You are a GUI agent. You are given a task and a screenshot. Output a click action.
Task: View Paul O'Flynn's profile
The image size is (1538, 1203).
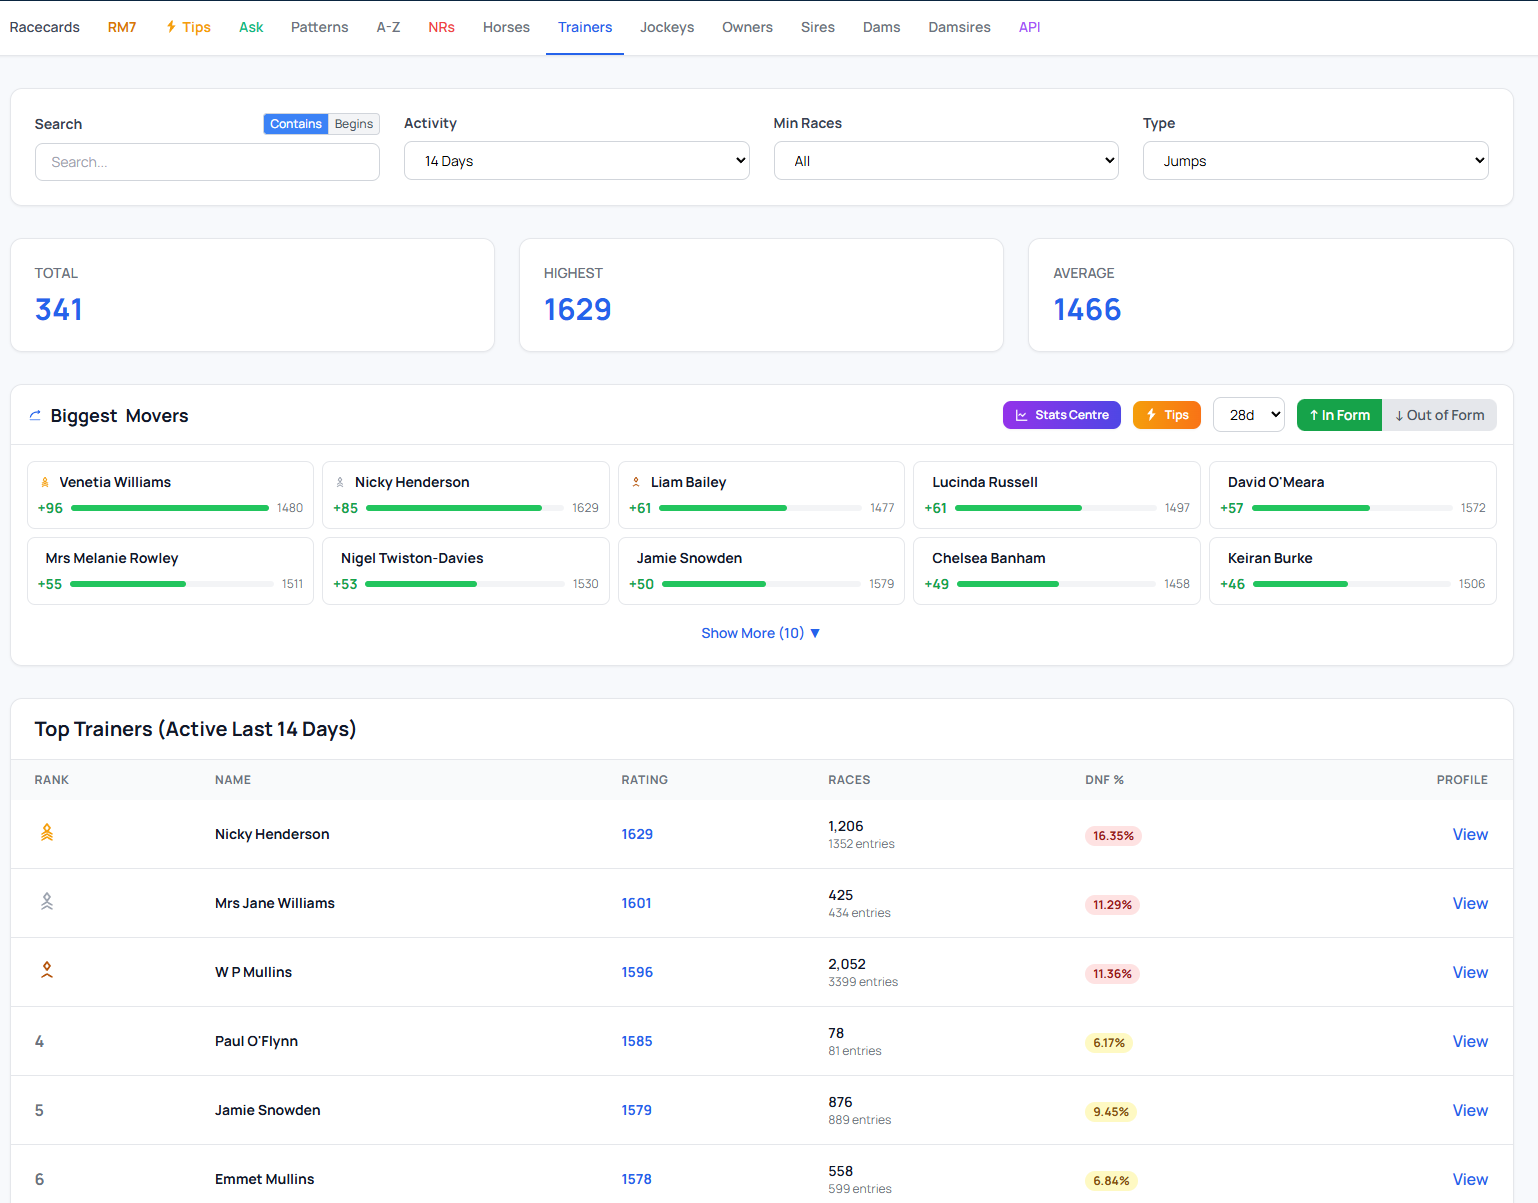pos(1470,1041)
